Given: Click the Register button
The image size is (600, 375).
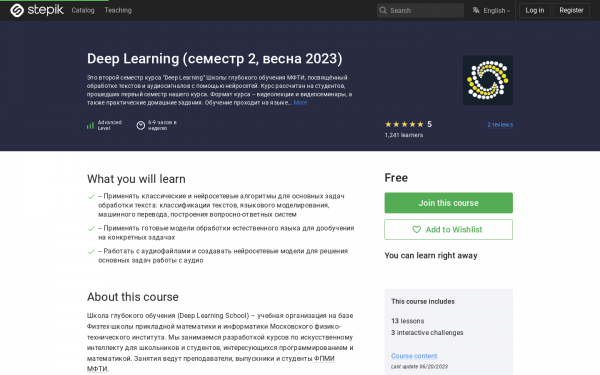Looking at the screenshot, I should (571, 10).
